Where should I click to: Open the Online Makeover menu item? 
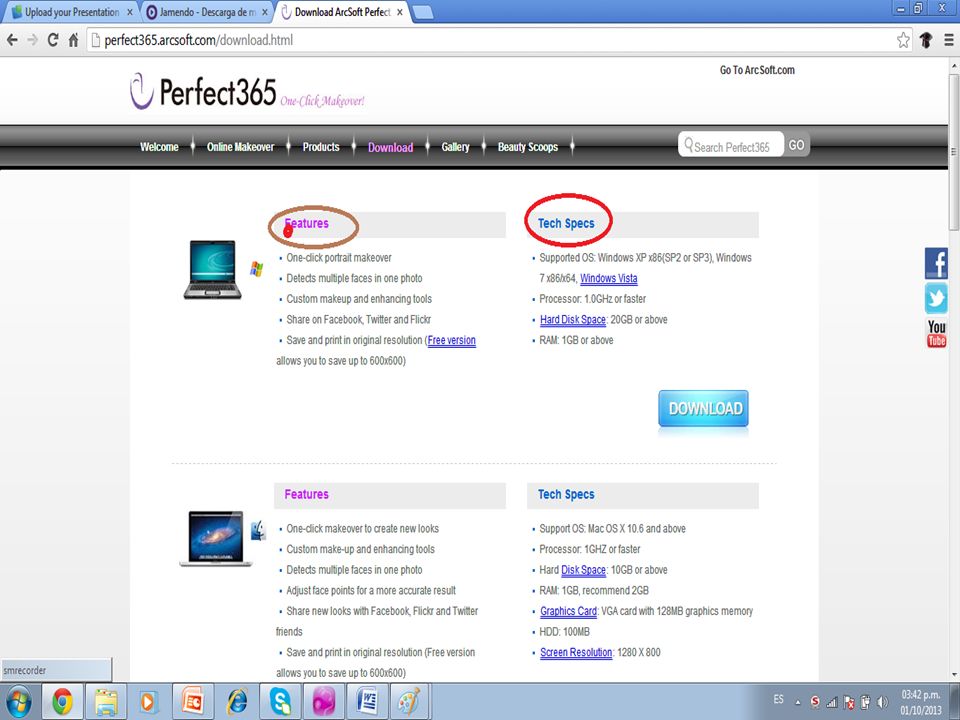(x=240, y=147)
